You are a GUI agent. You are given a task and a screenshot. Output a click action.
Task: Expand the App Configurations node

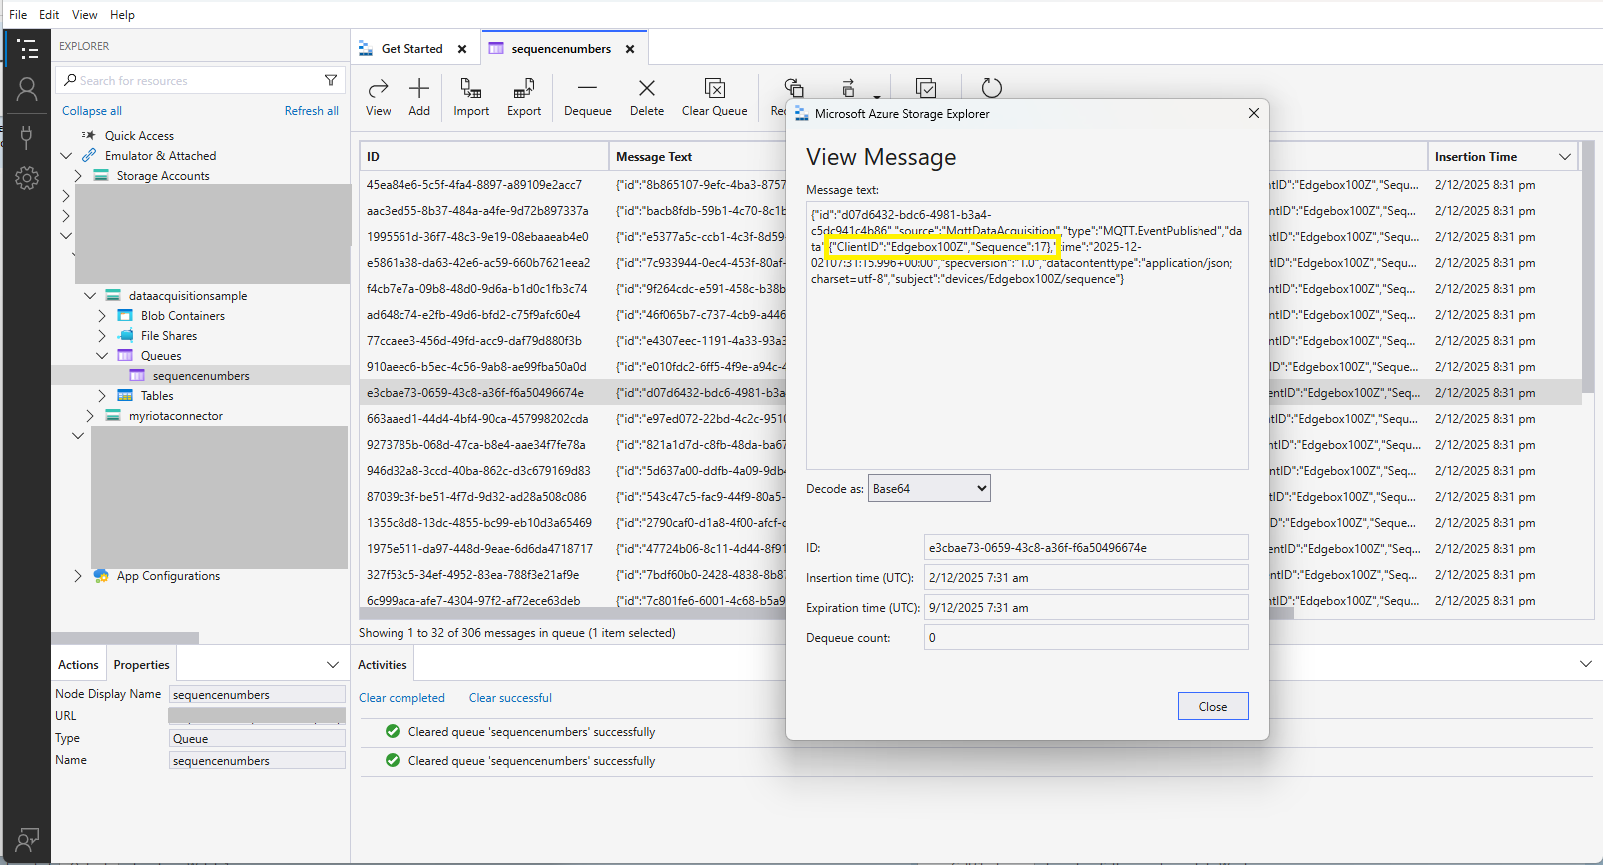coord(78,576)
